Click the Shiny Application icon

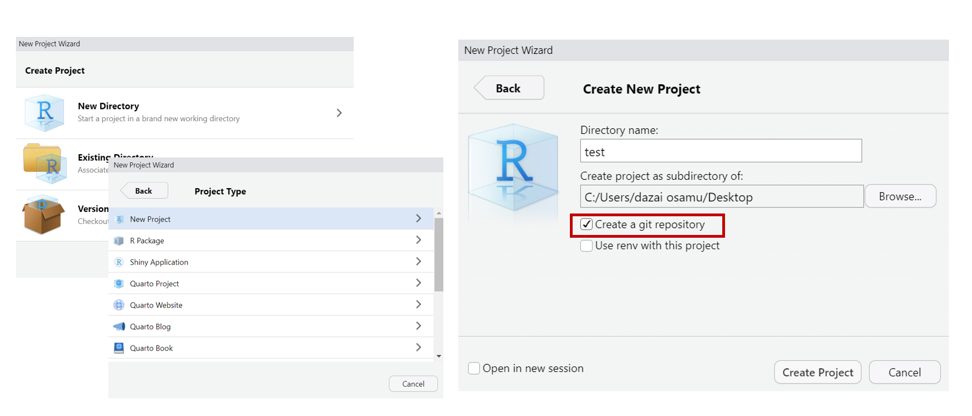click(x=119, y=262)
